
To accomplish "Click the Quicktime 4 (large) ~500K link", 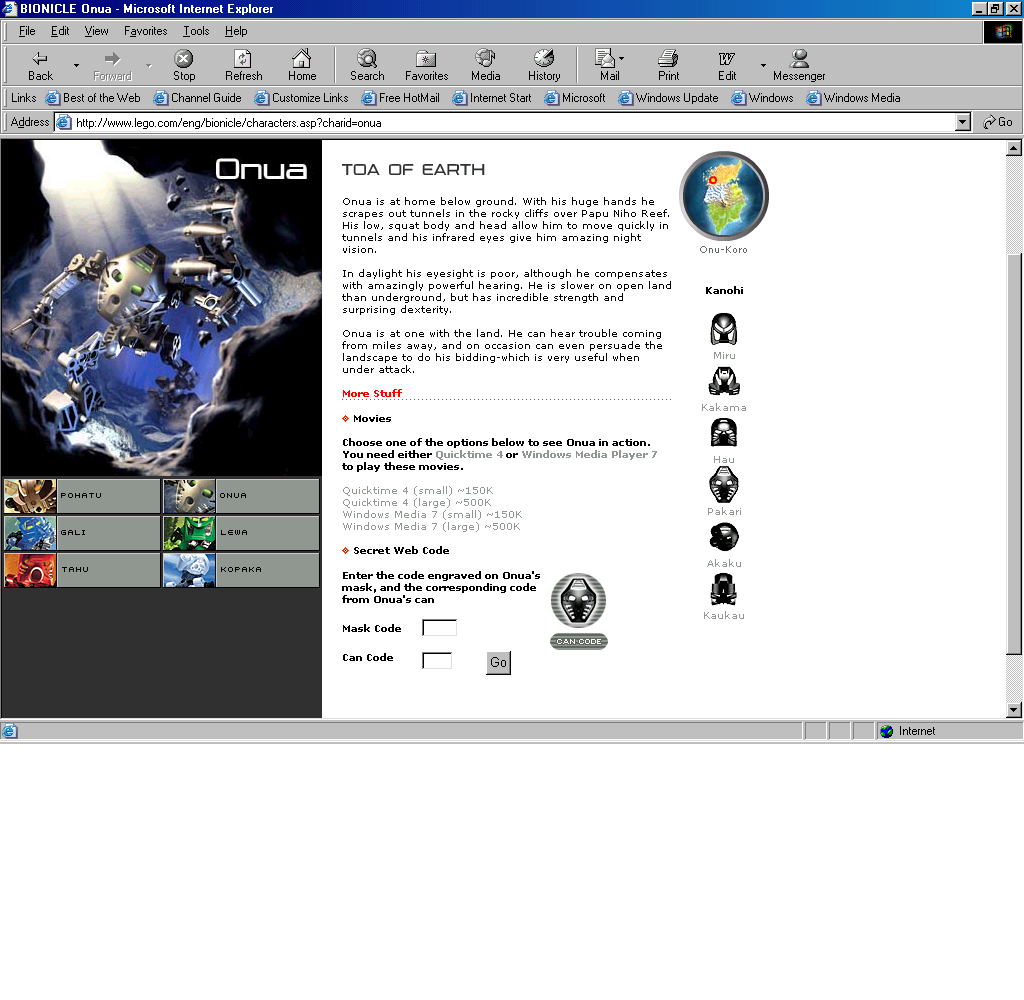I will [417, 502].
